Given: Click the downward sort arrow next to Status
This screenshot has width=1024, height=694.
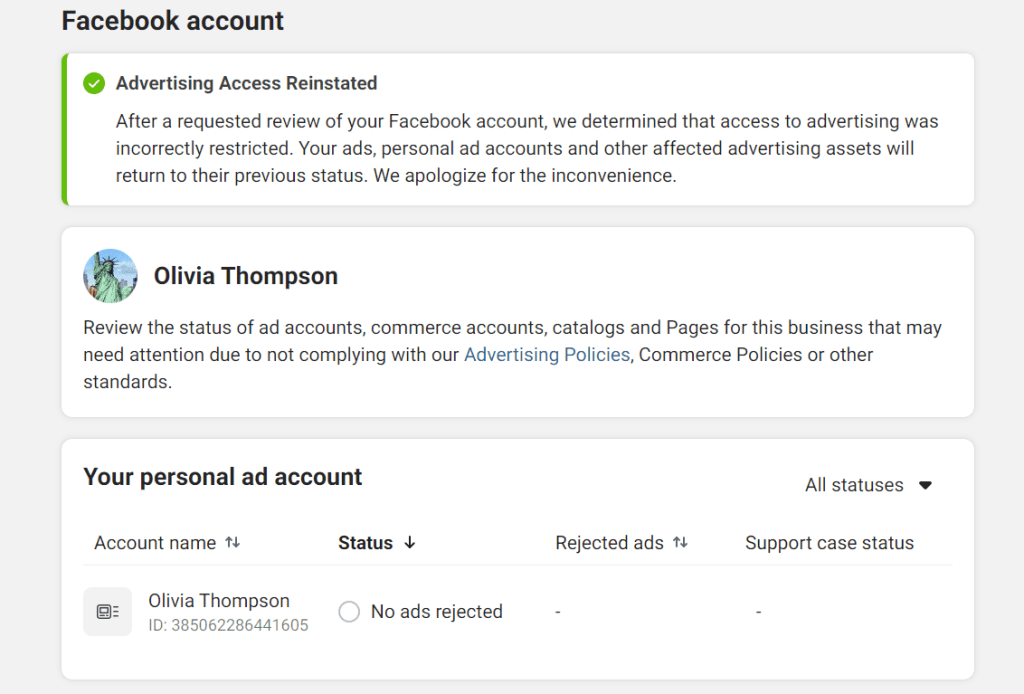Looking at the screenshot, I should tap(409, 542).
